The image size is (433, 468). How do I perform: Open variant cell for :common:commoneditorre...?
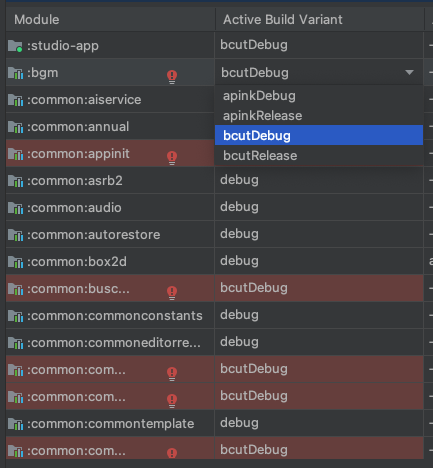(x=319, y=342)
